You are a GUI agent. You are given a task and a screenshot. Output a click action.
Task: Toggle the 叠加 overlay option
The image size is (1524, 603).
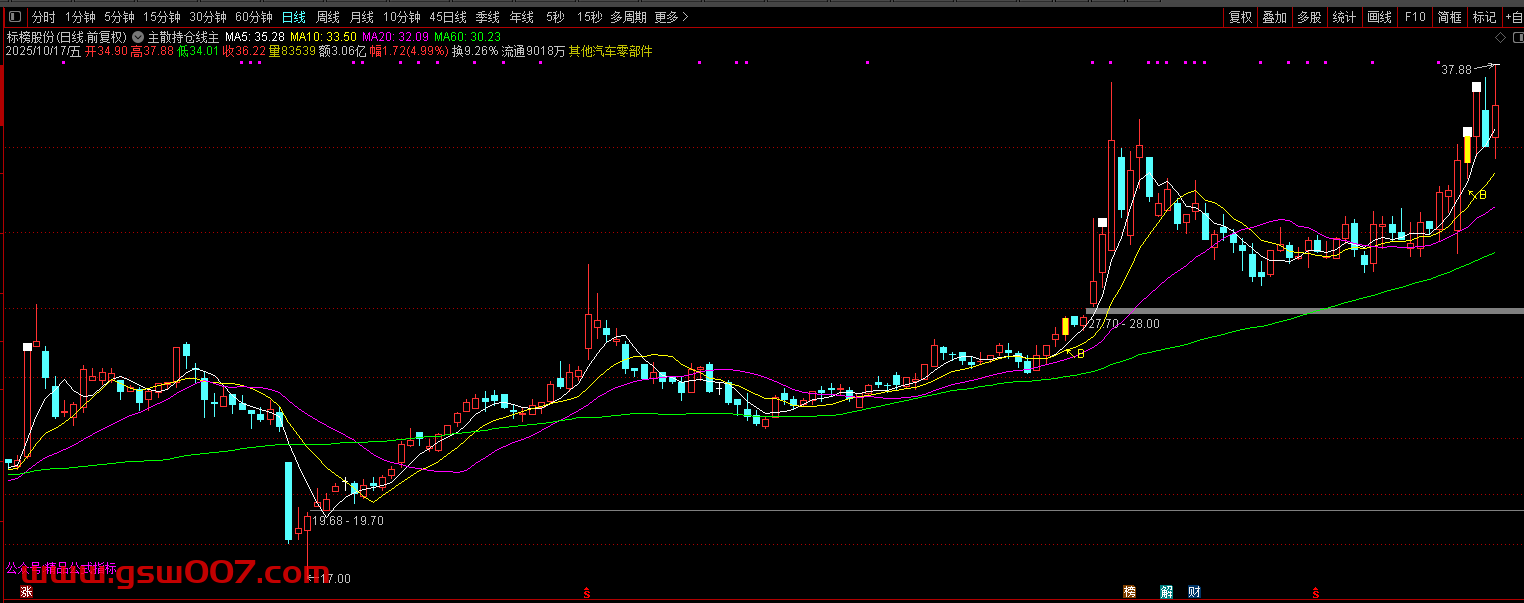1274,17
